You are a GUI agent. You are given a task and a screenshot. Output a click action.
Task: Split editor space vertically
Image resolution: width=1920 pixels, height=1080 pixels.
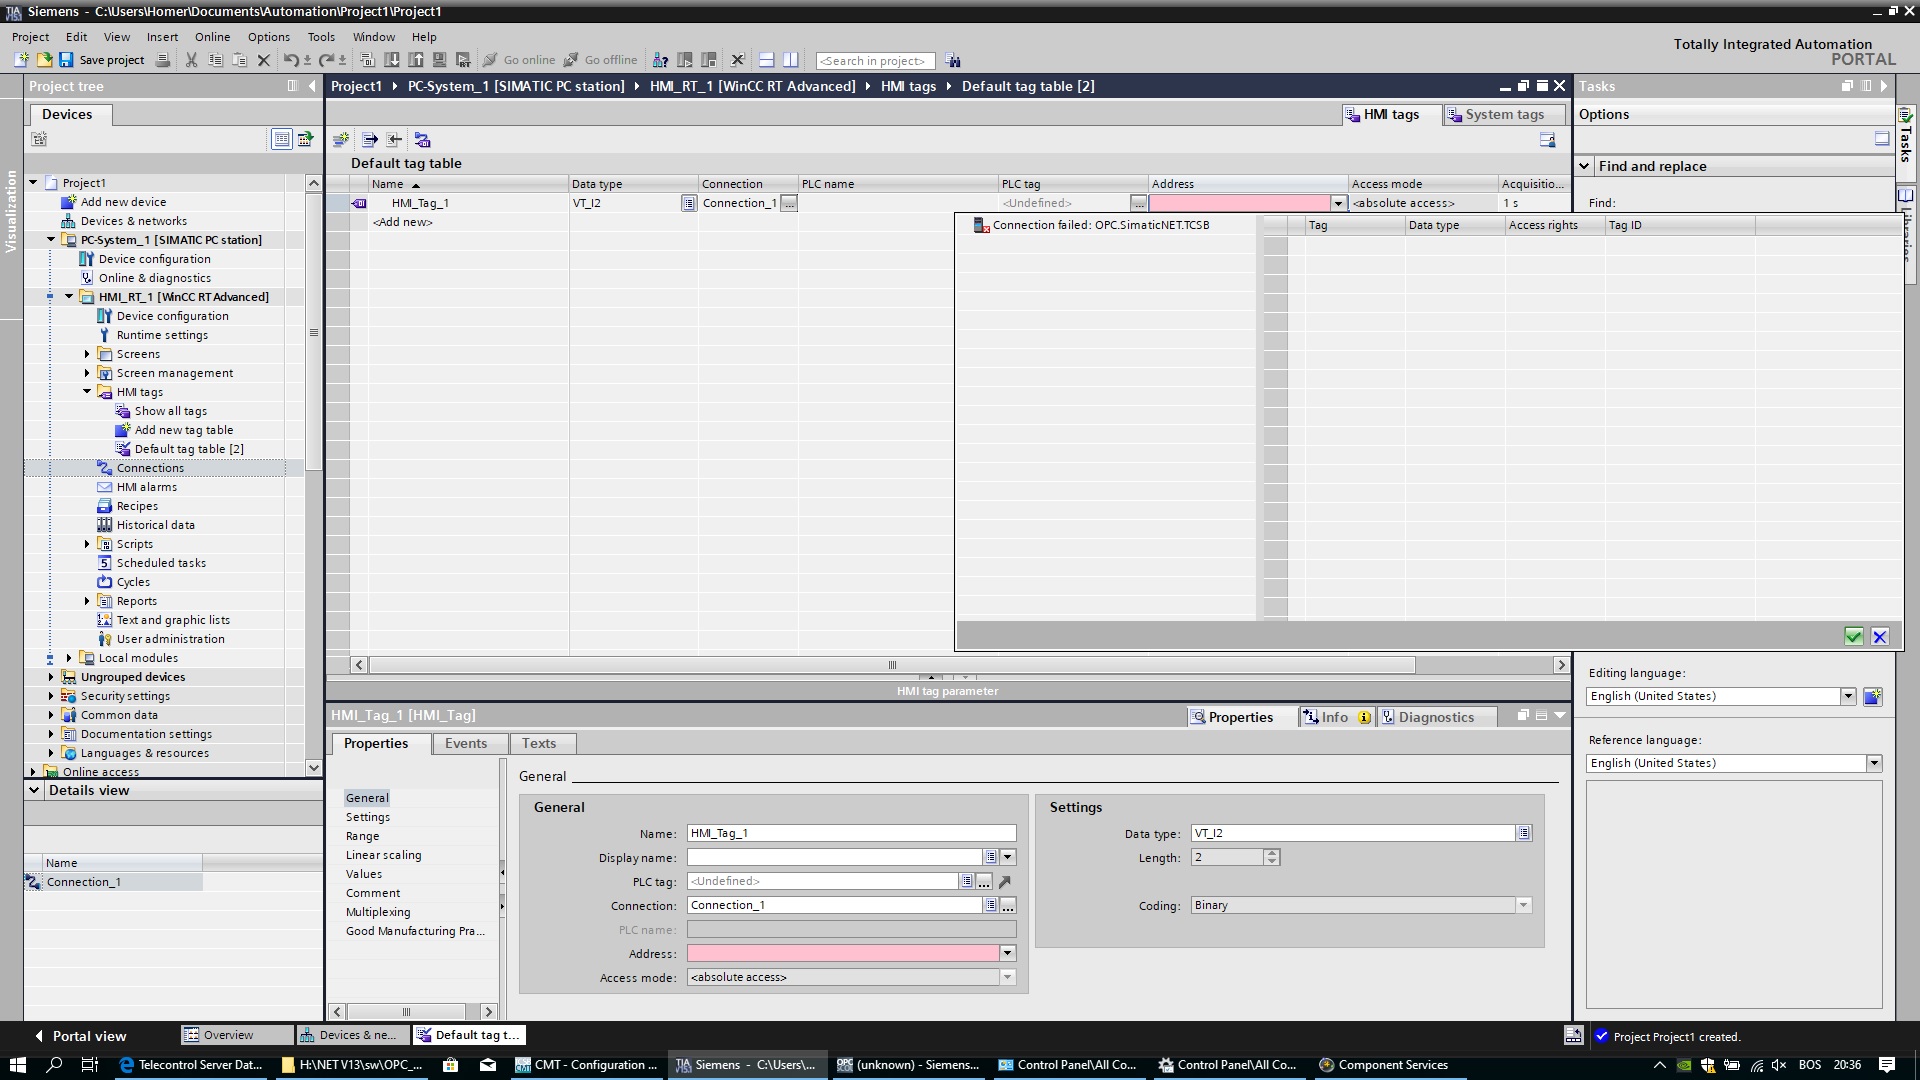(x=791, y=60)
